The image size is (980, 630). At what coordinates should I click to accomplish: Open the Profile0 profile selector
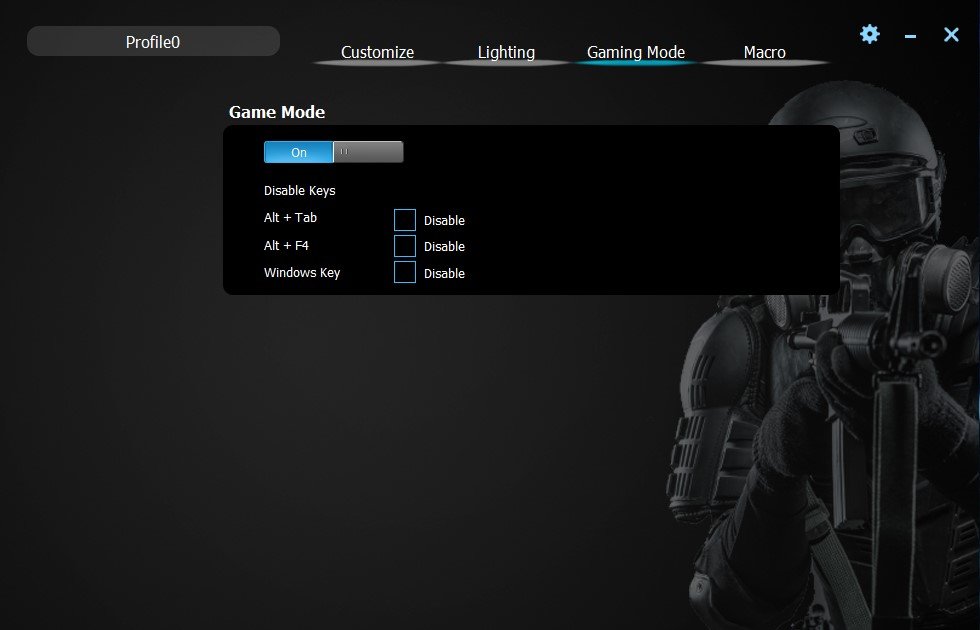[x=153, y=41]
